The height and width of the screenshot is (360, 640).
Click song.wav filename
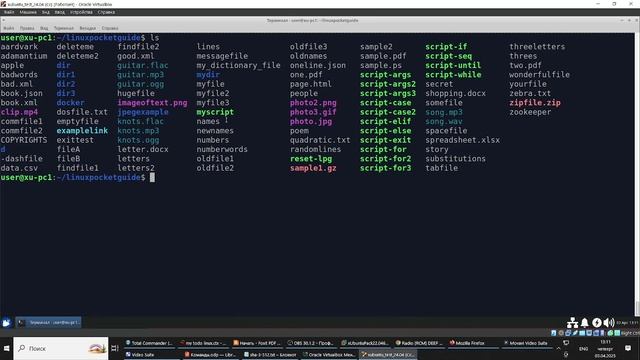tap(444, 122)
